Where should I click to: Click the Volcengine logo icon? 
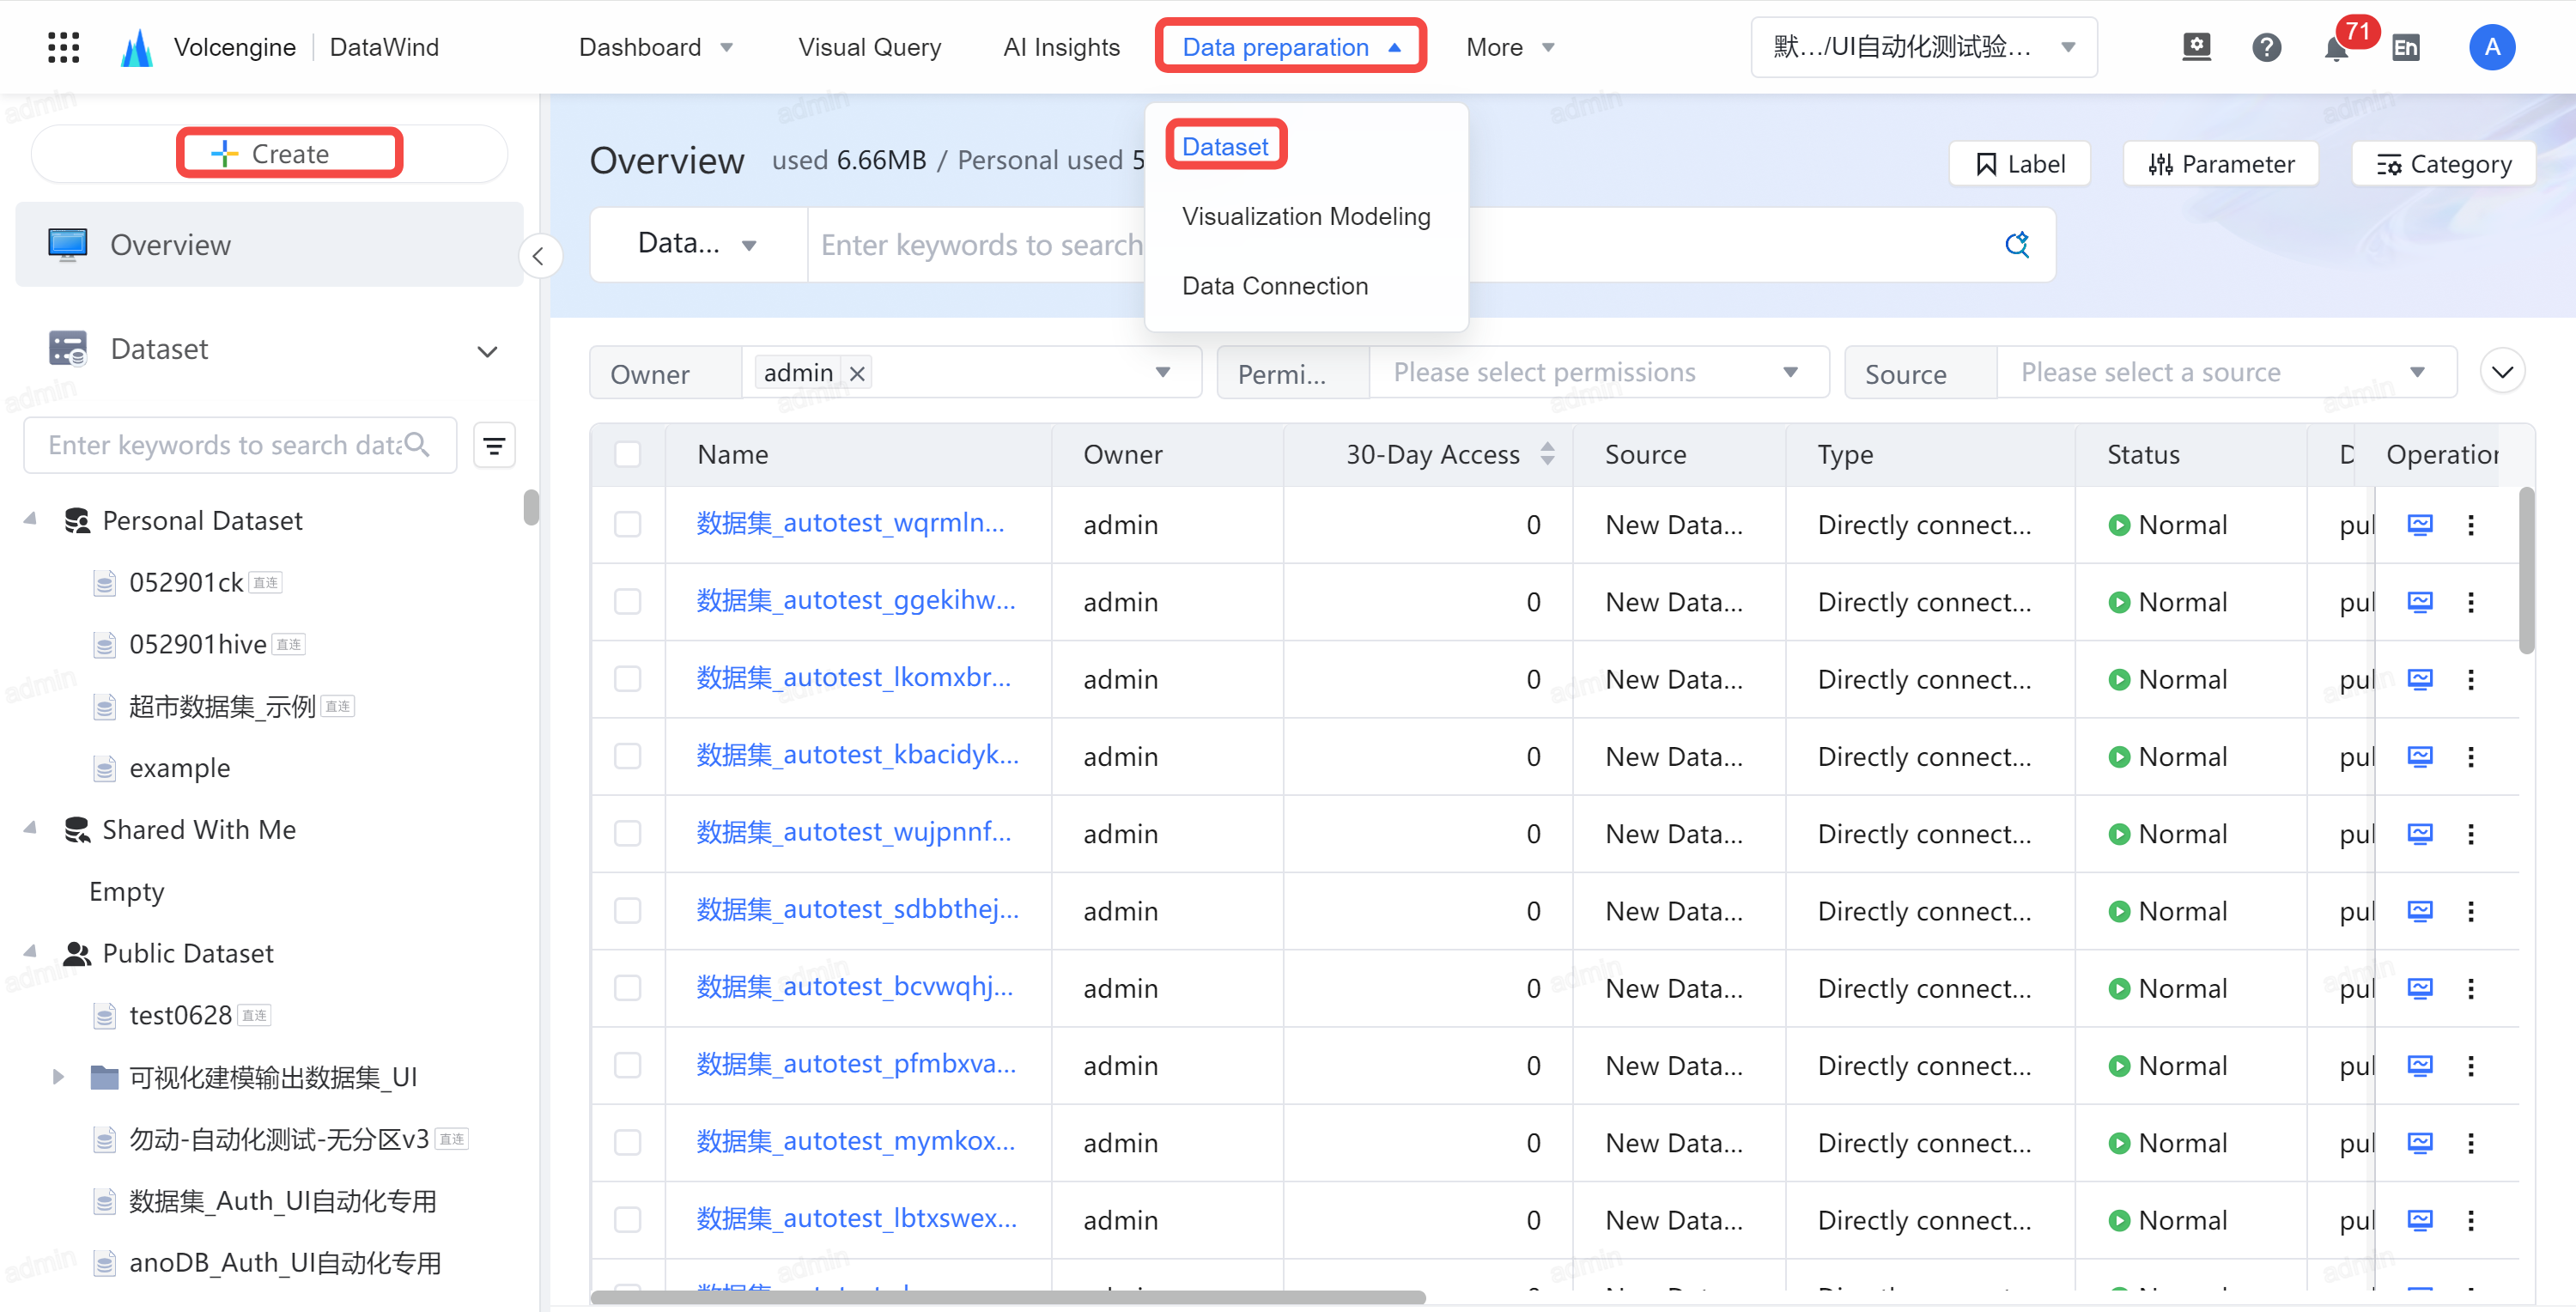click(137, 47)
